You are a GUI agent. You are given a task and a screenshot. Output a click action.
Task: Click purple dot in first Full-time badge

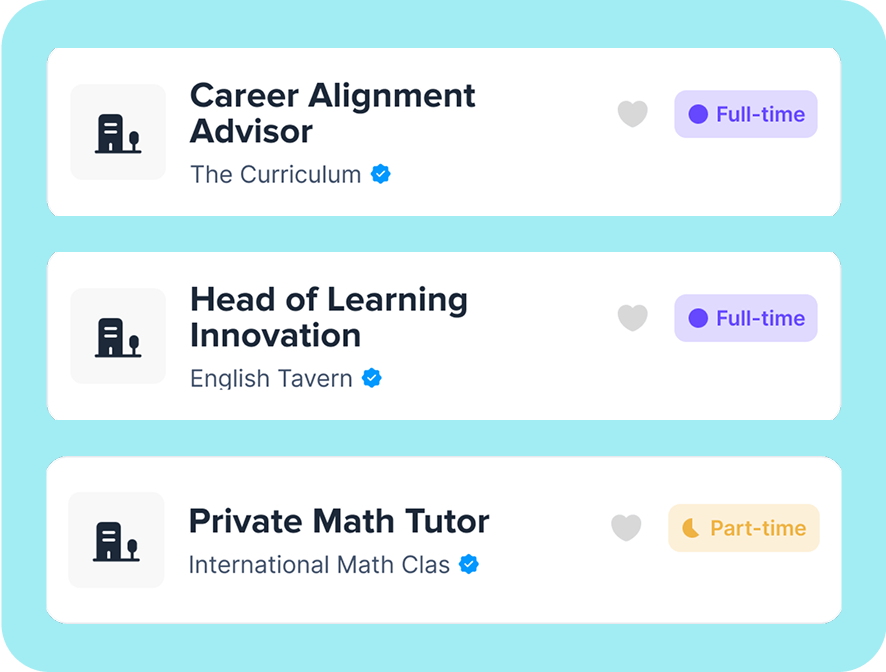click(698, 114)
